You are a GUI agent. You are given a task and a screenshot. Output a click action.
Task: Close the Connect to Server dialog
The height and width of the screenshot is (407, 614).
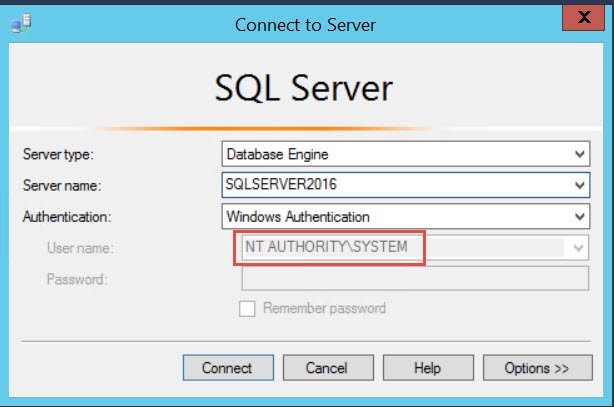(583, 17)
